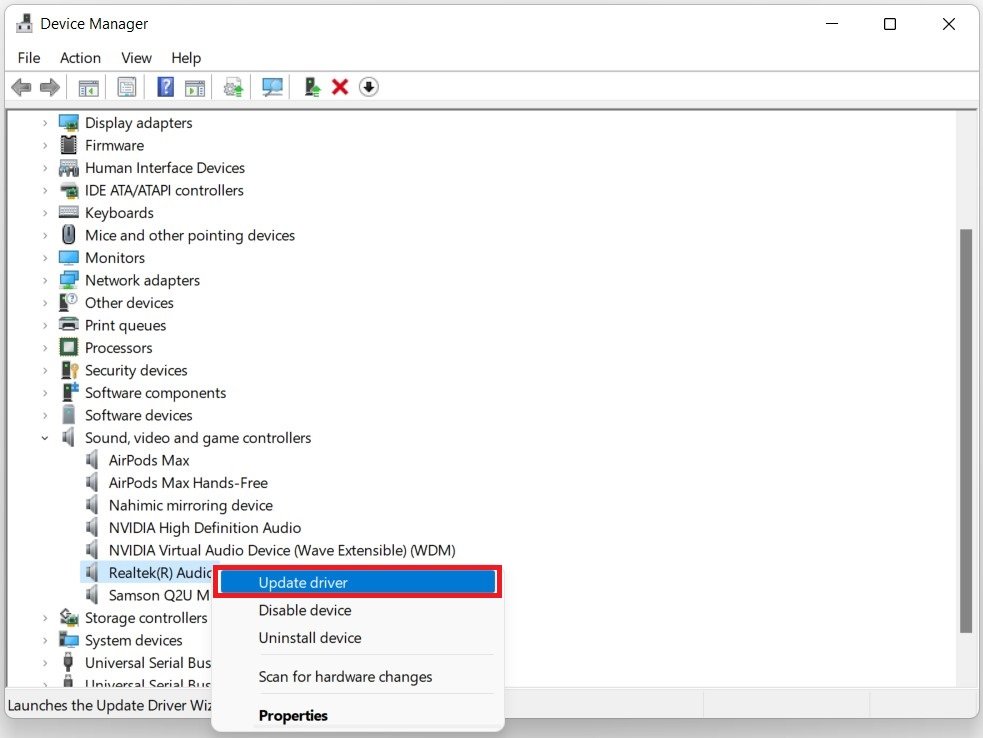This screenshot has width=983, height=738.
Task: Expand the Display adapters node
Action: [x=45, y=123]
